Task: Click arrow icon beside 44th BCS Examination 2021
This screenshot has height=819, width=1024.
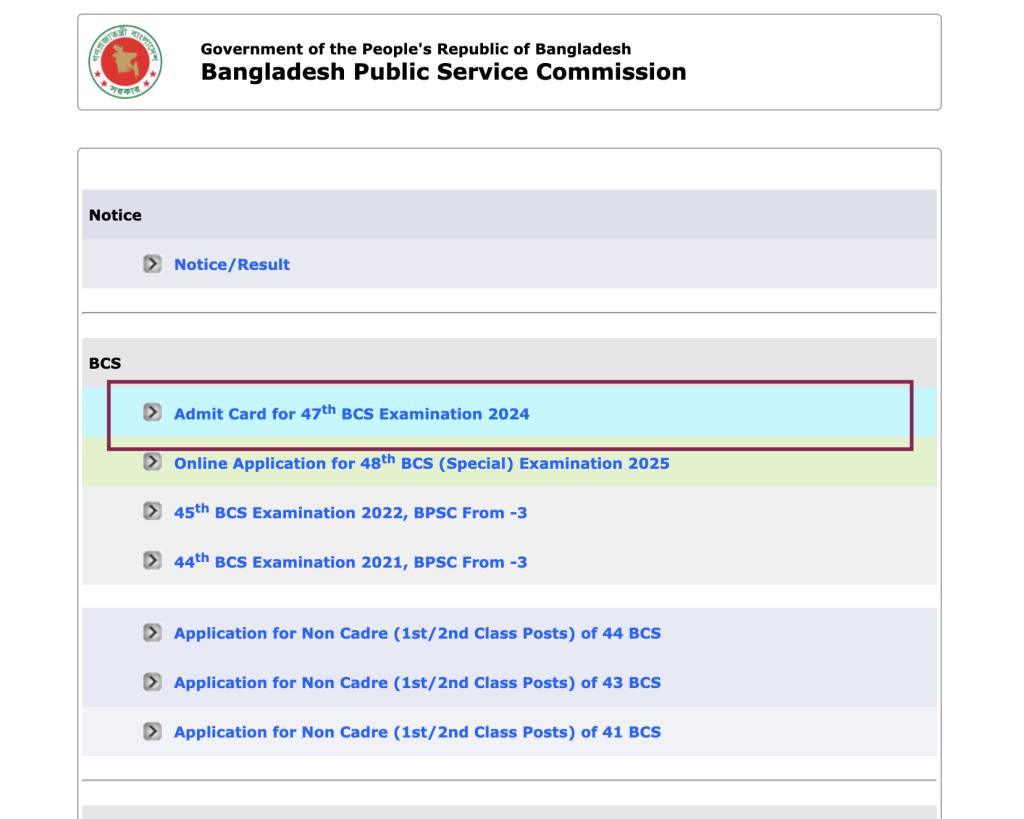Action: [152, 561]
